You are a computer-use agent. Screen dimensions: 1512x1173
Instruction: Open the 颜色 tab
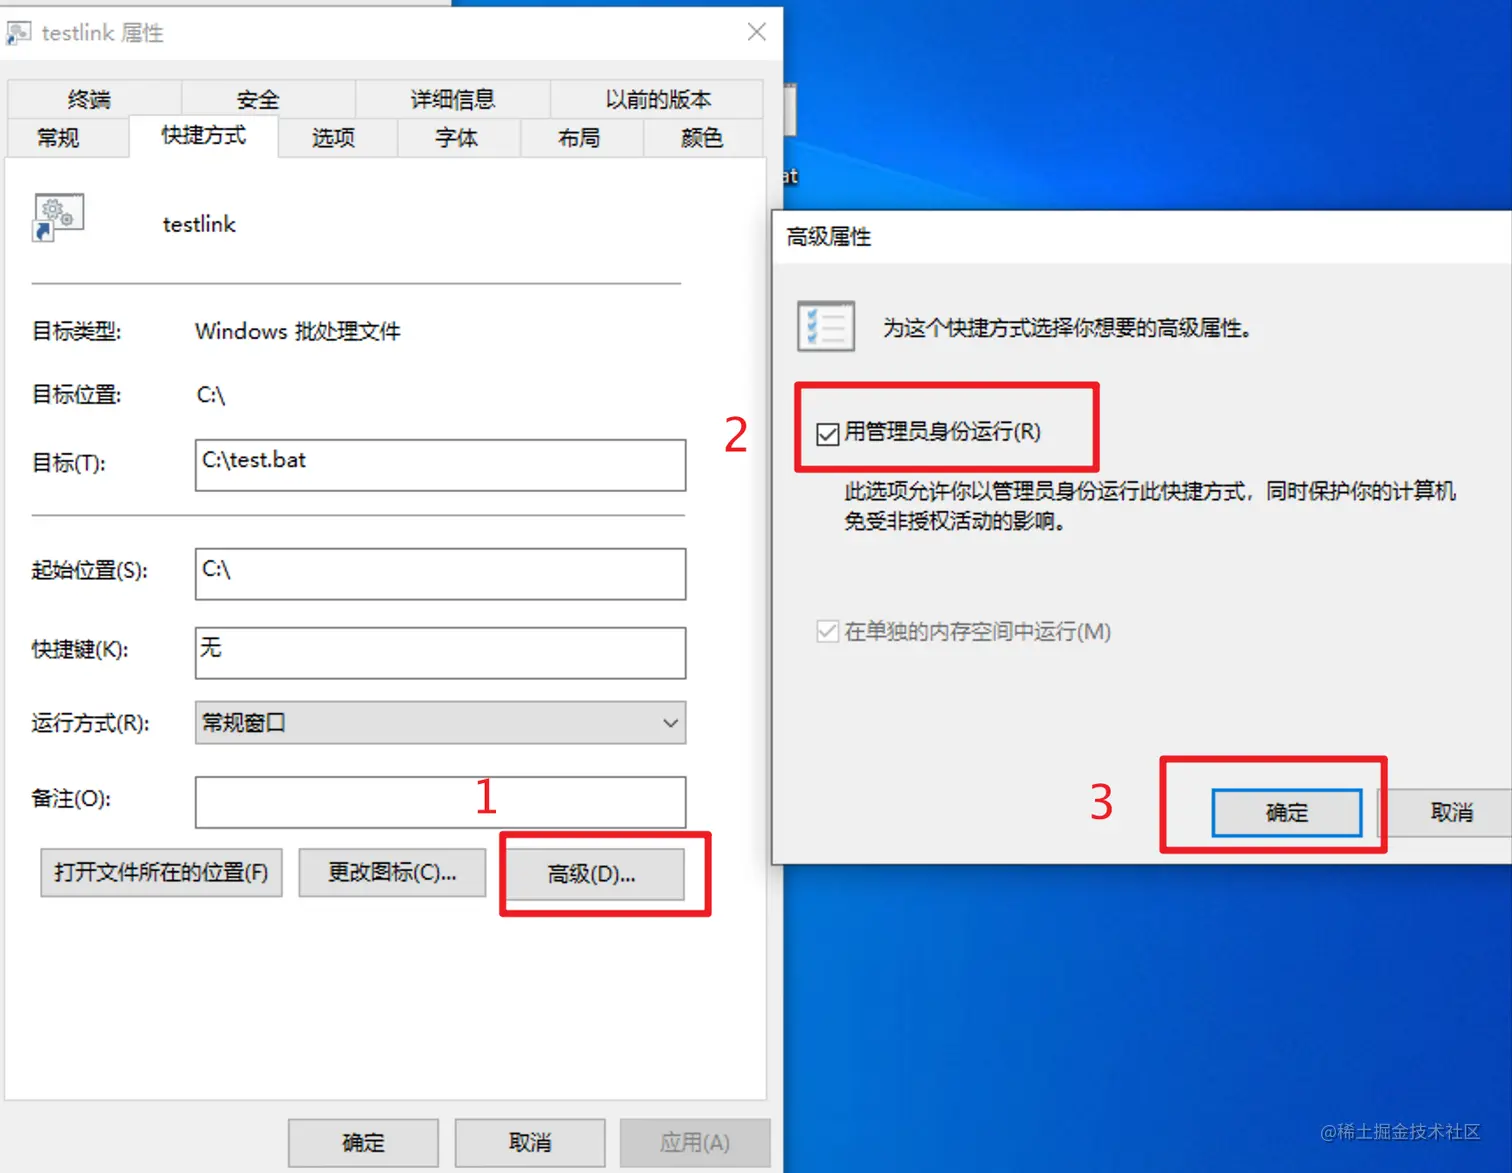[x=702, y=137]
